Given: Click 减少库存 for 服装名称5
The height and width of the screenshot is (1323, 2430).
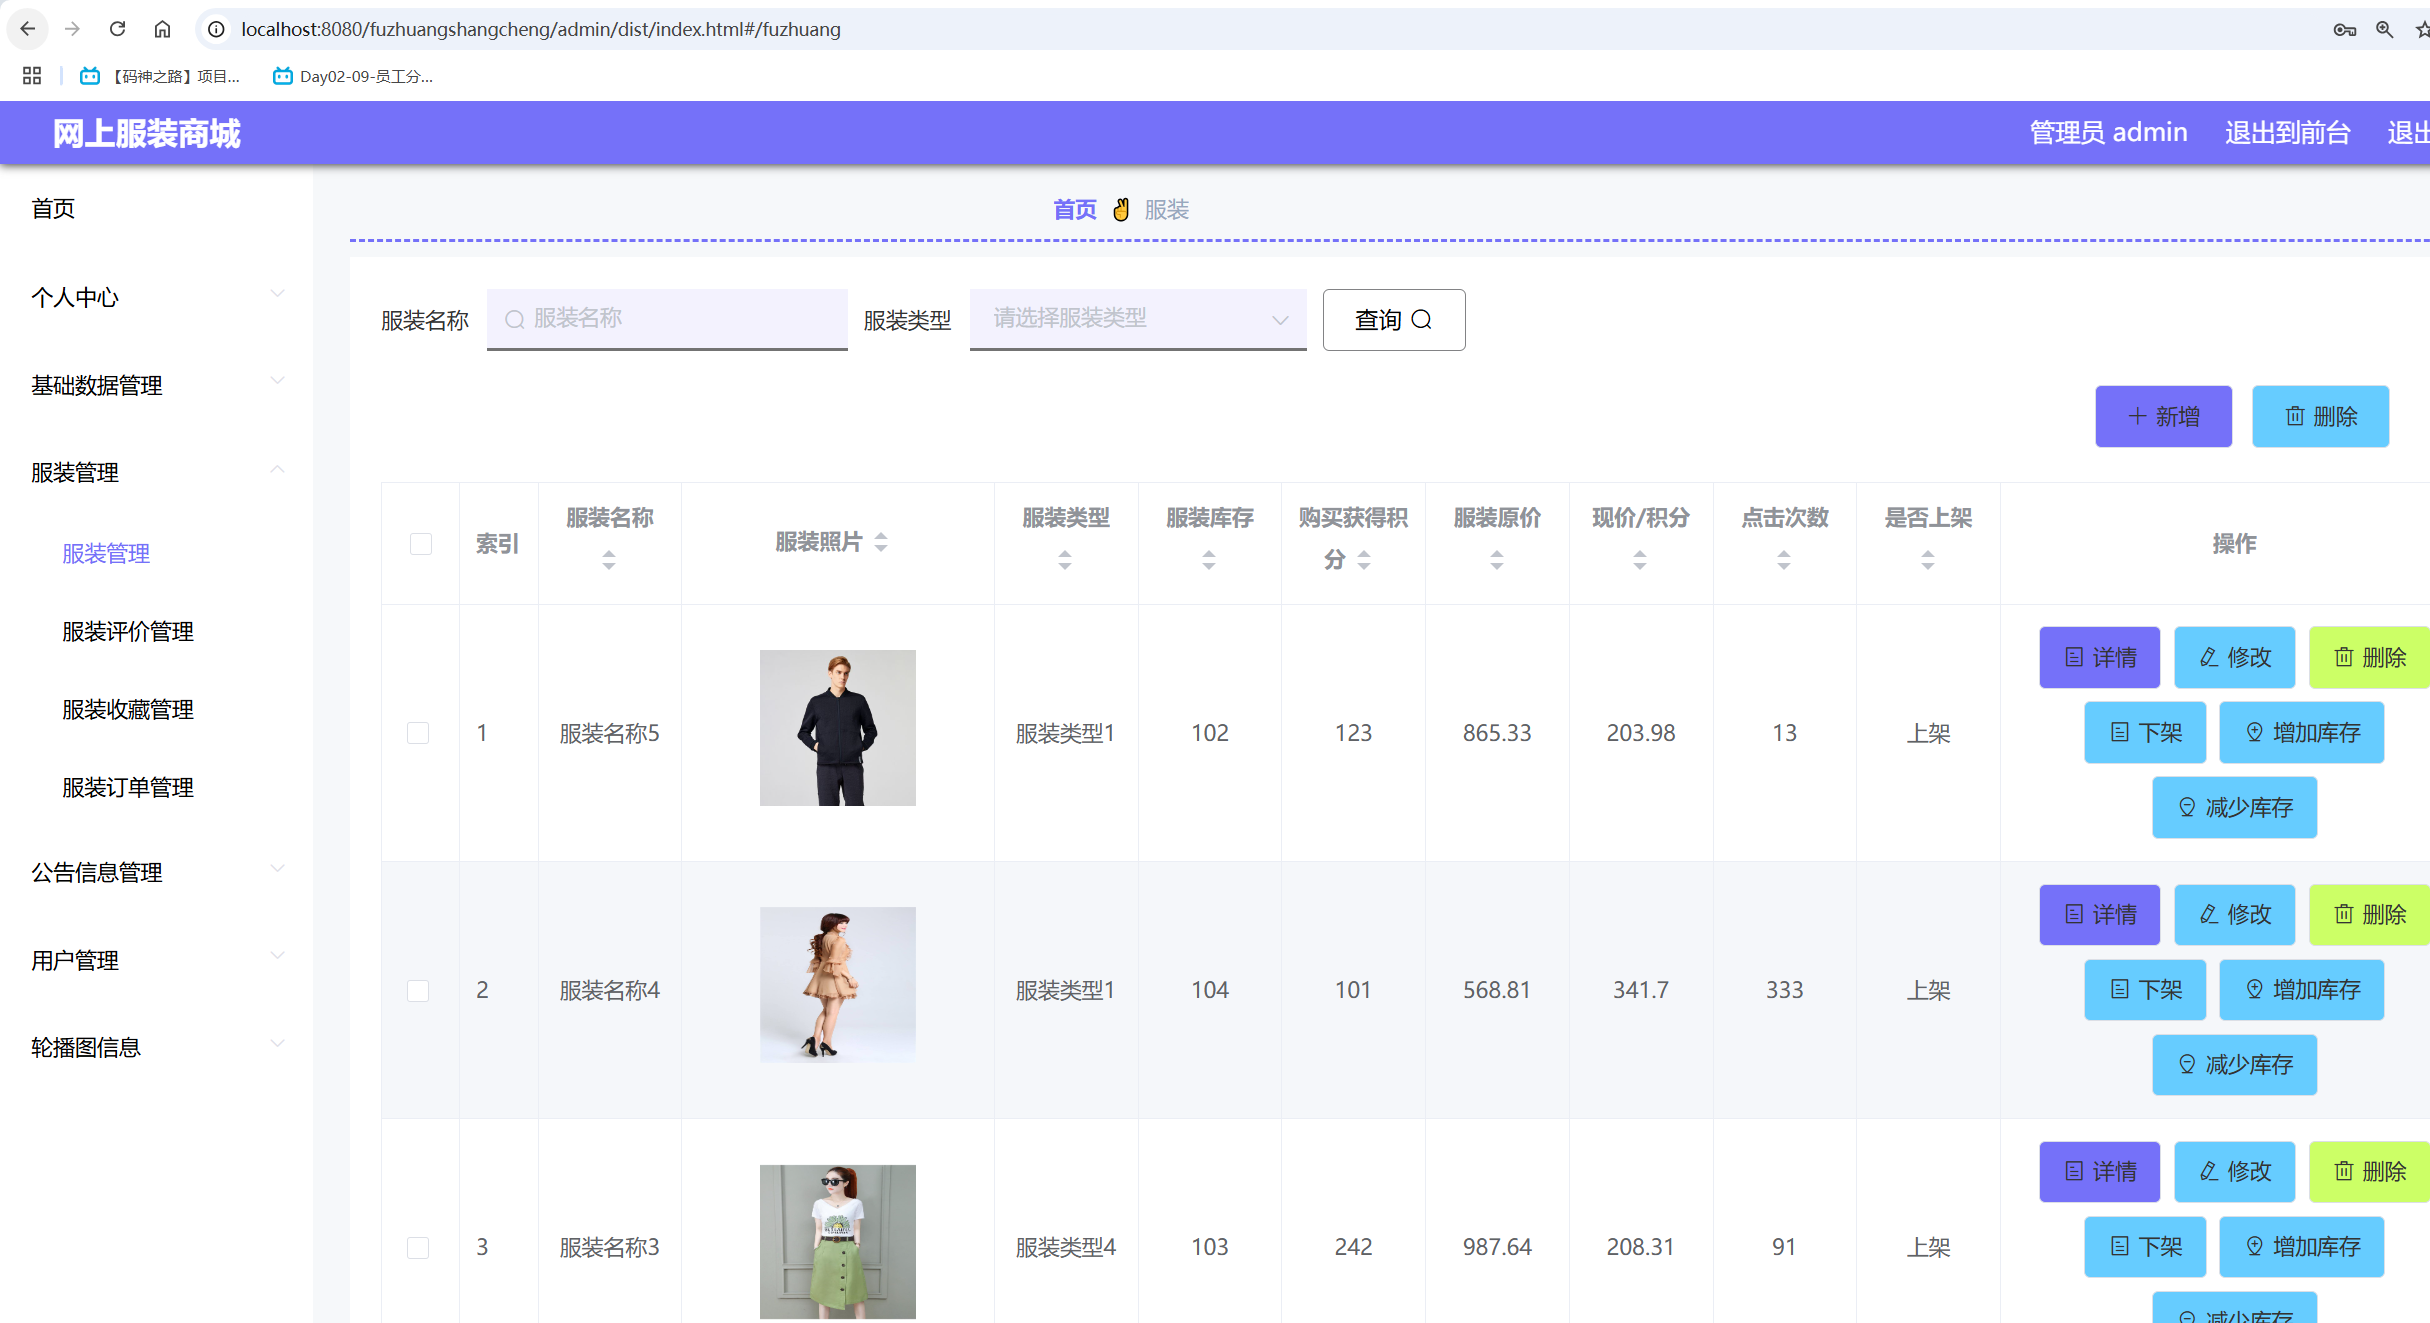Looking at the screenshot, I should [2235, 807].
